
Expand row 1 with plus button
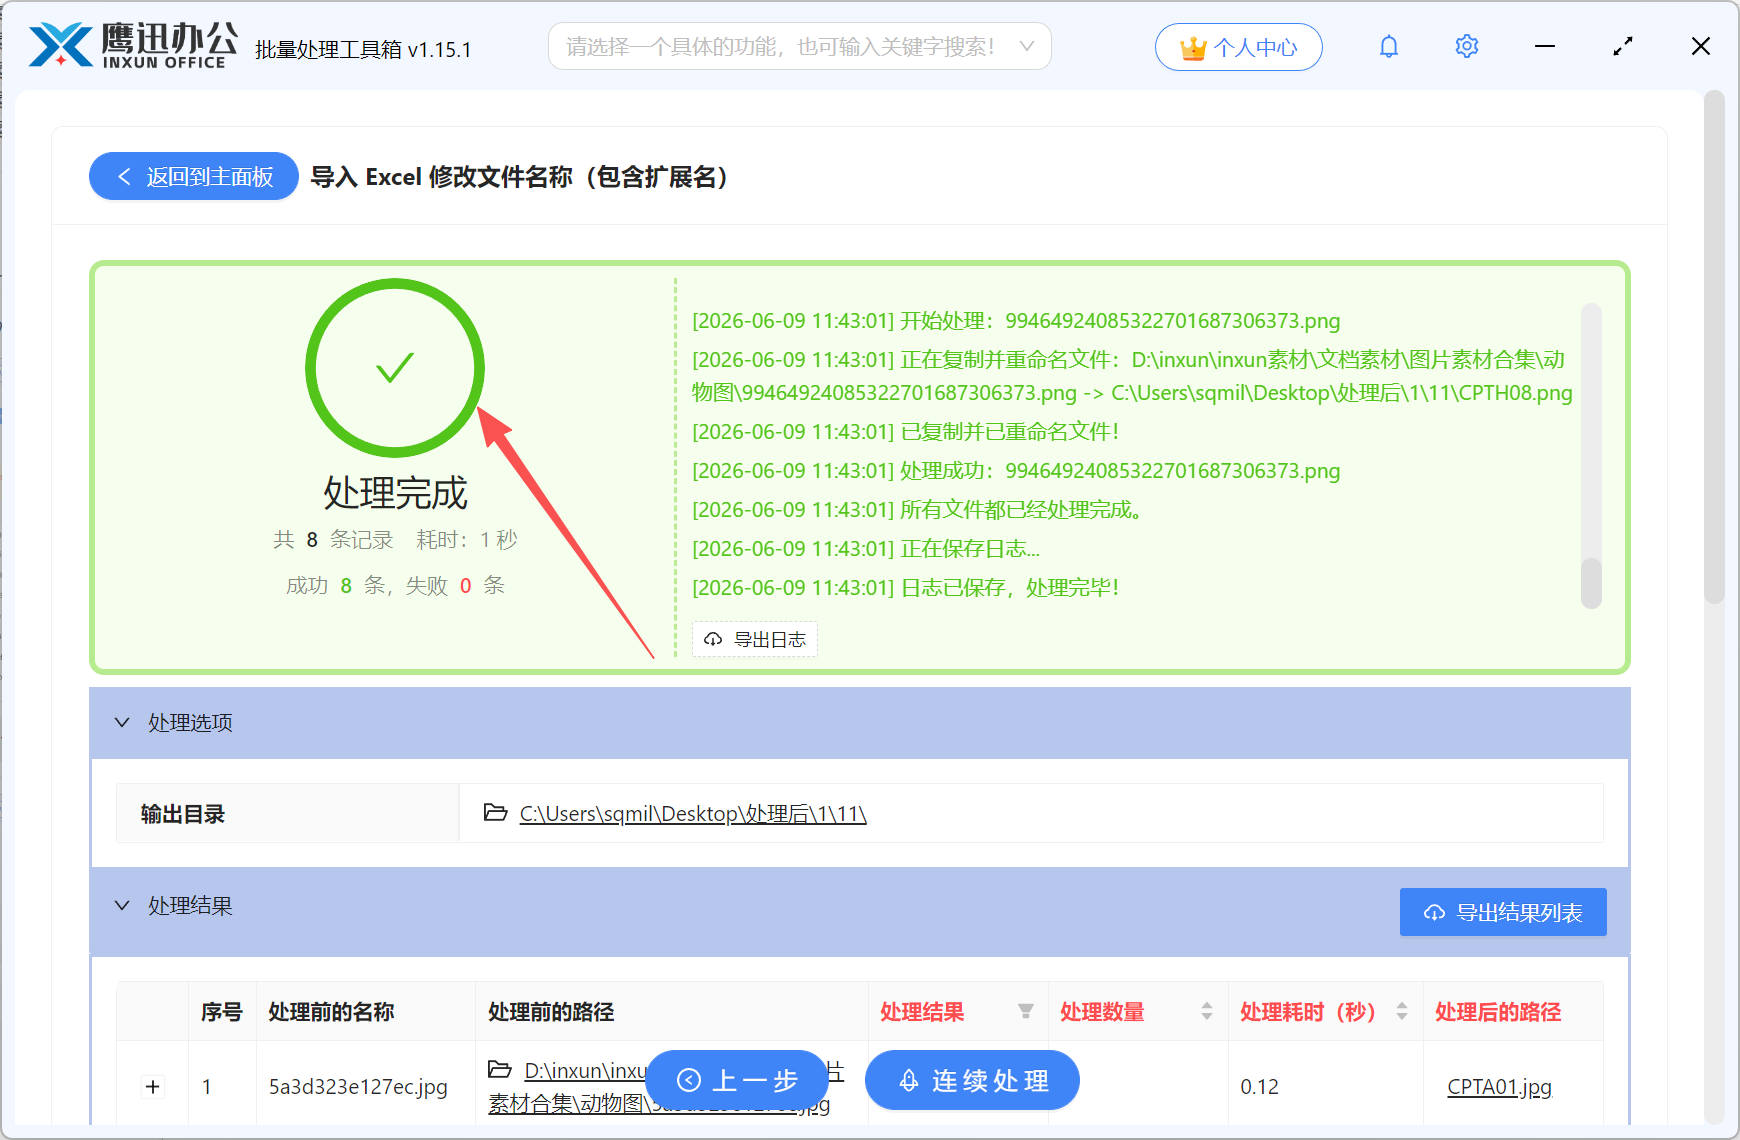tap(153, 1086)
